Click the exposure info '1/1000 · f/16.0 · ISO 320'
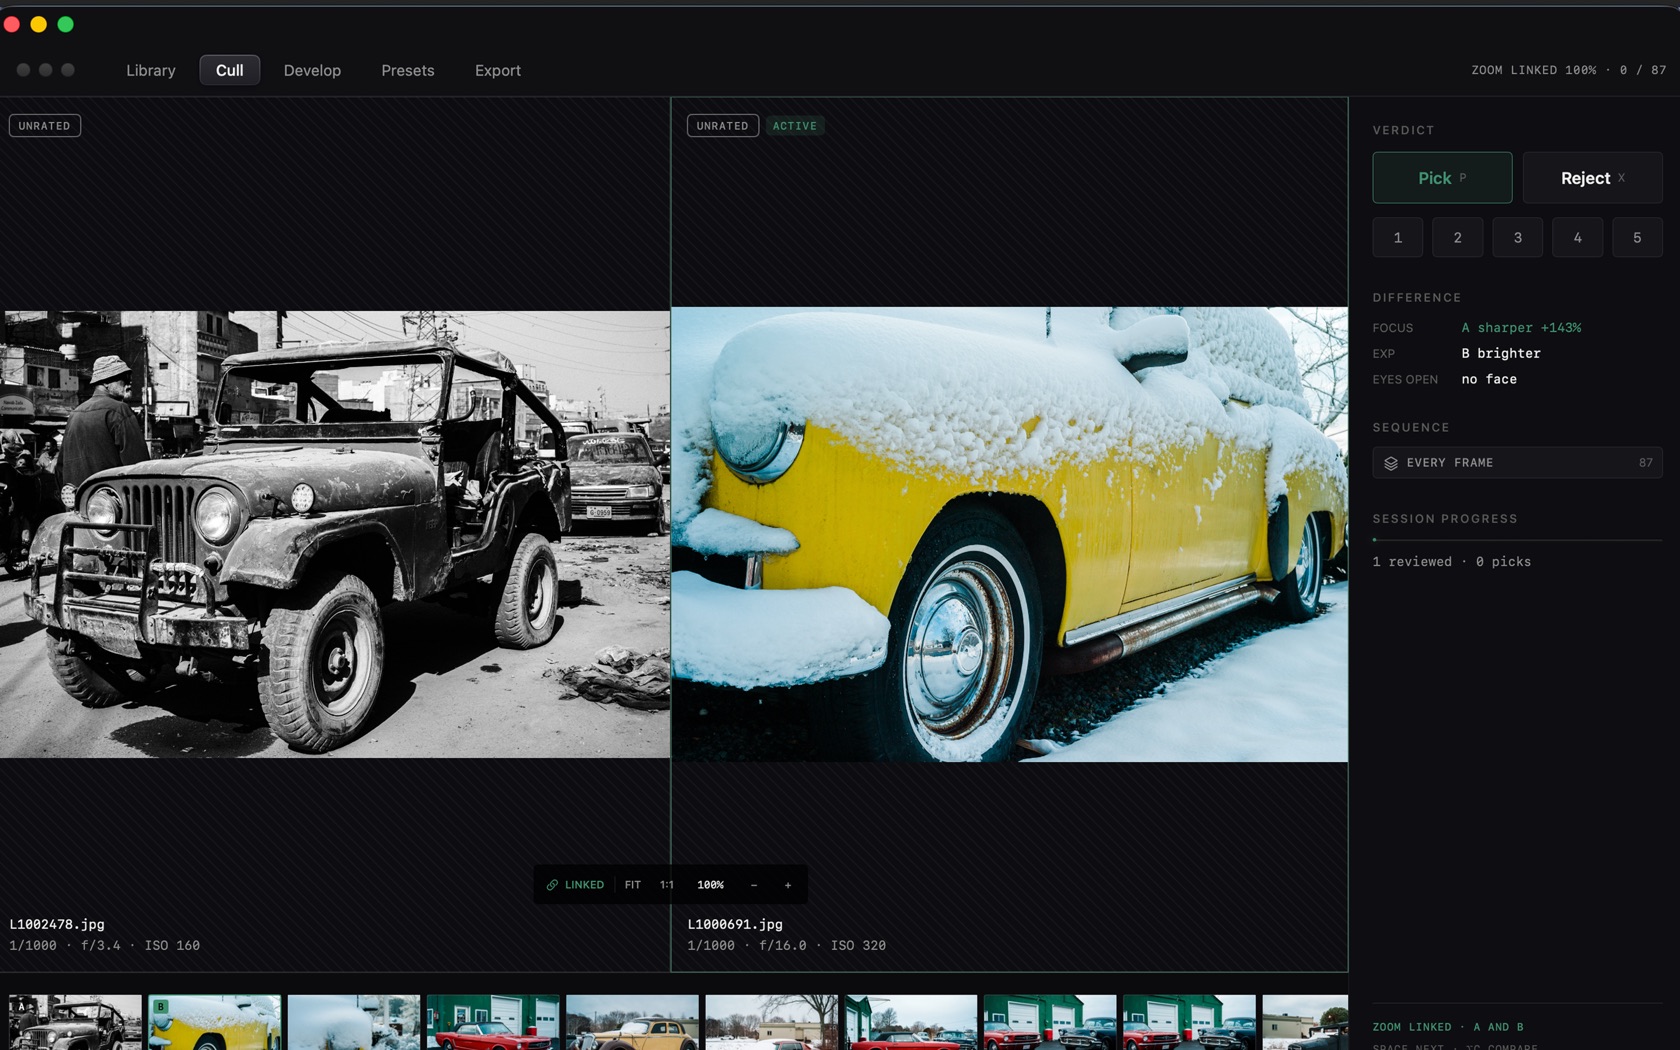The height and width of the screenshot is (1050, 1680). [x=787, y=945]
